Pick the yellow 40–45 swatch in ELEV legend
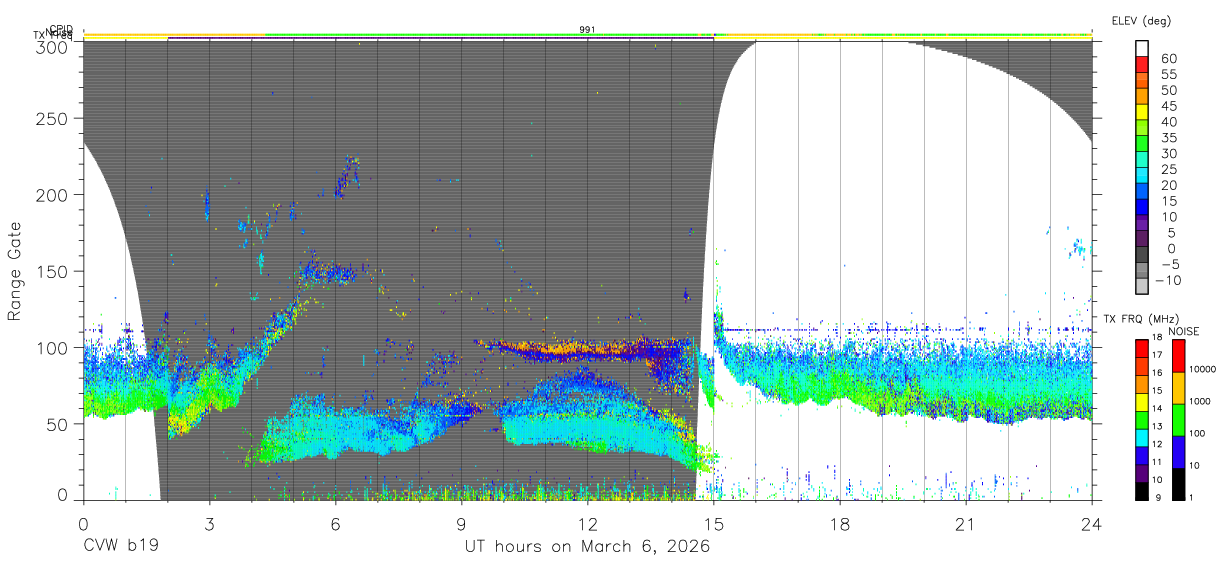This screenshot has height=567, width=1228. tap(1144, 112)
